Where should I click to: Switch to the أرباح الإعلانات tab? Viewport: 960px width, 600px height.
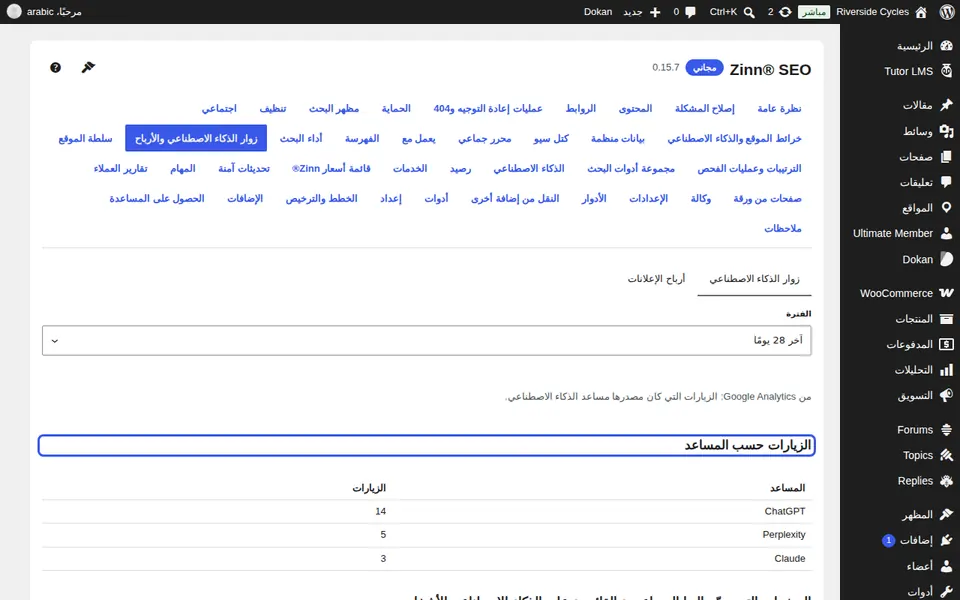pyautogui.click(x=656, y=279)
